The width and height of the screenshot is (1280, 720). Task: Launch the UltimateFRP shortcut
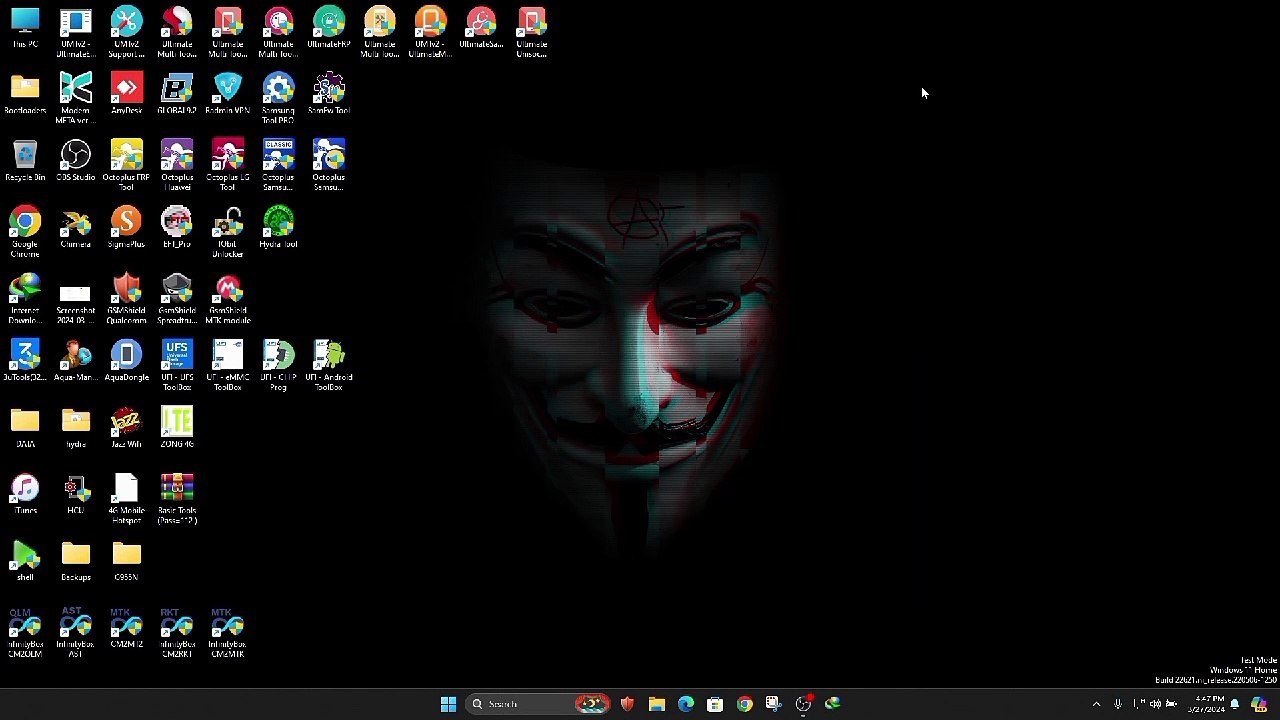tap(329, 28)
